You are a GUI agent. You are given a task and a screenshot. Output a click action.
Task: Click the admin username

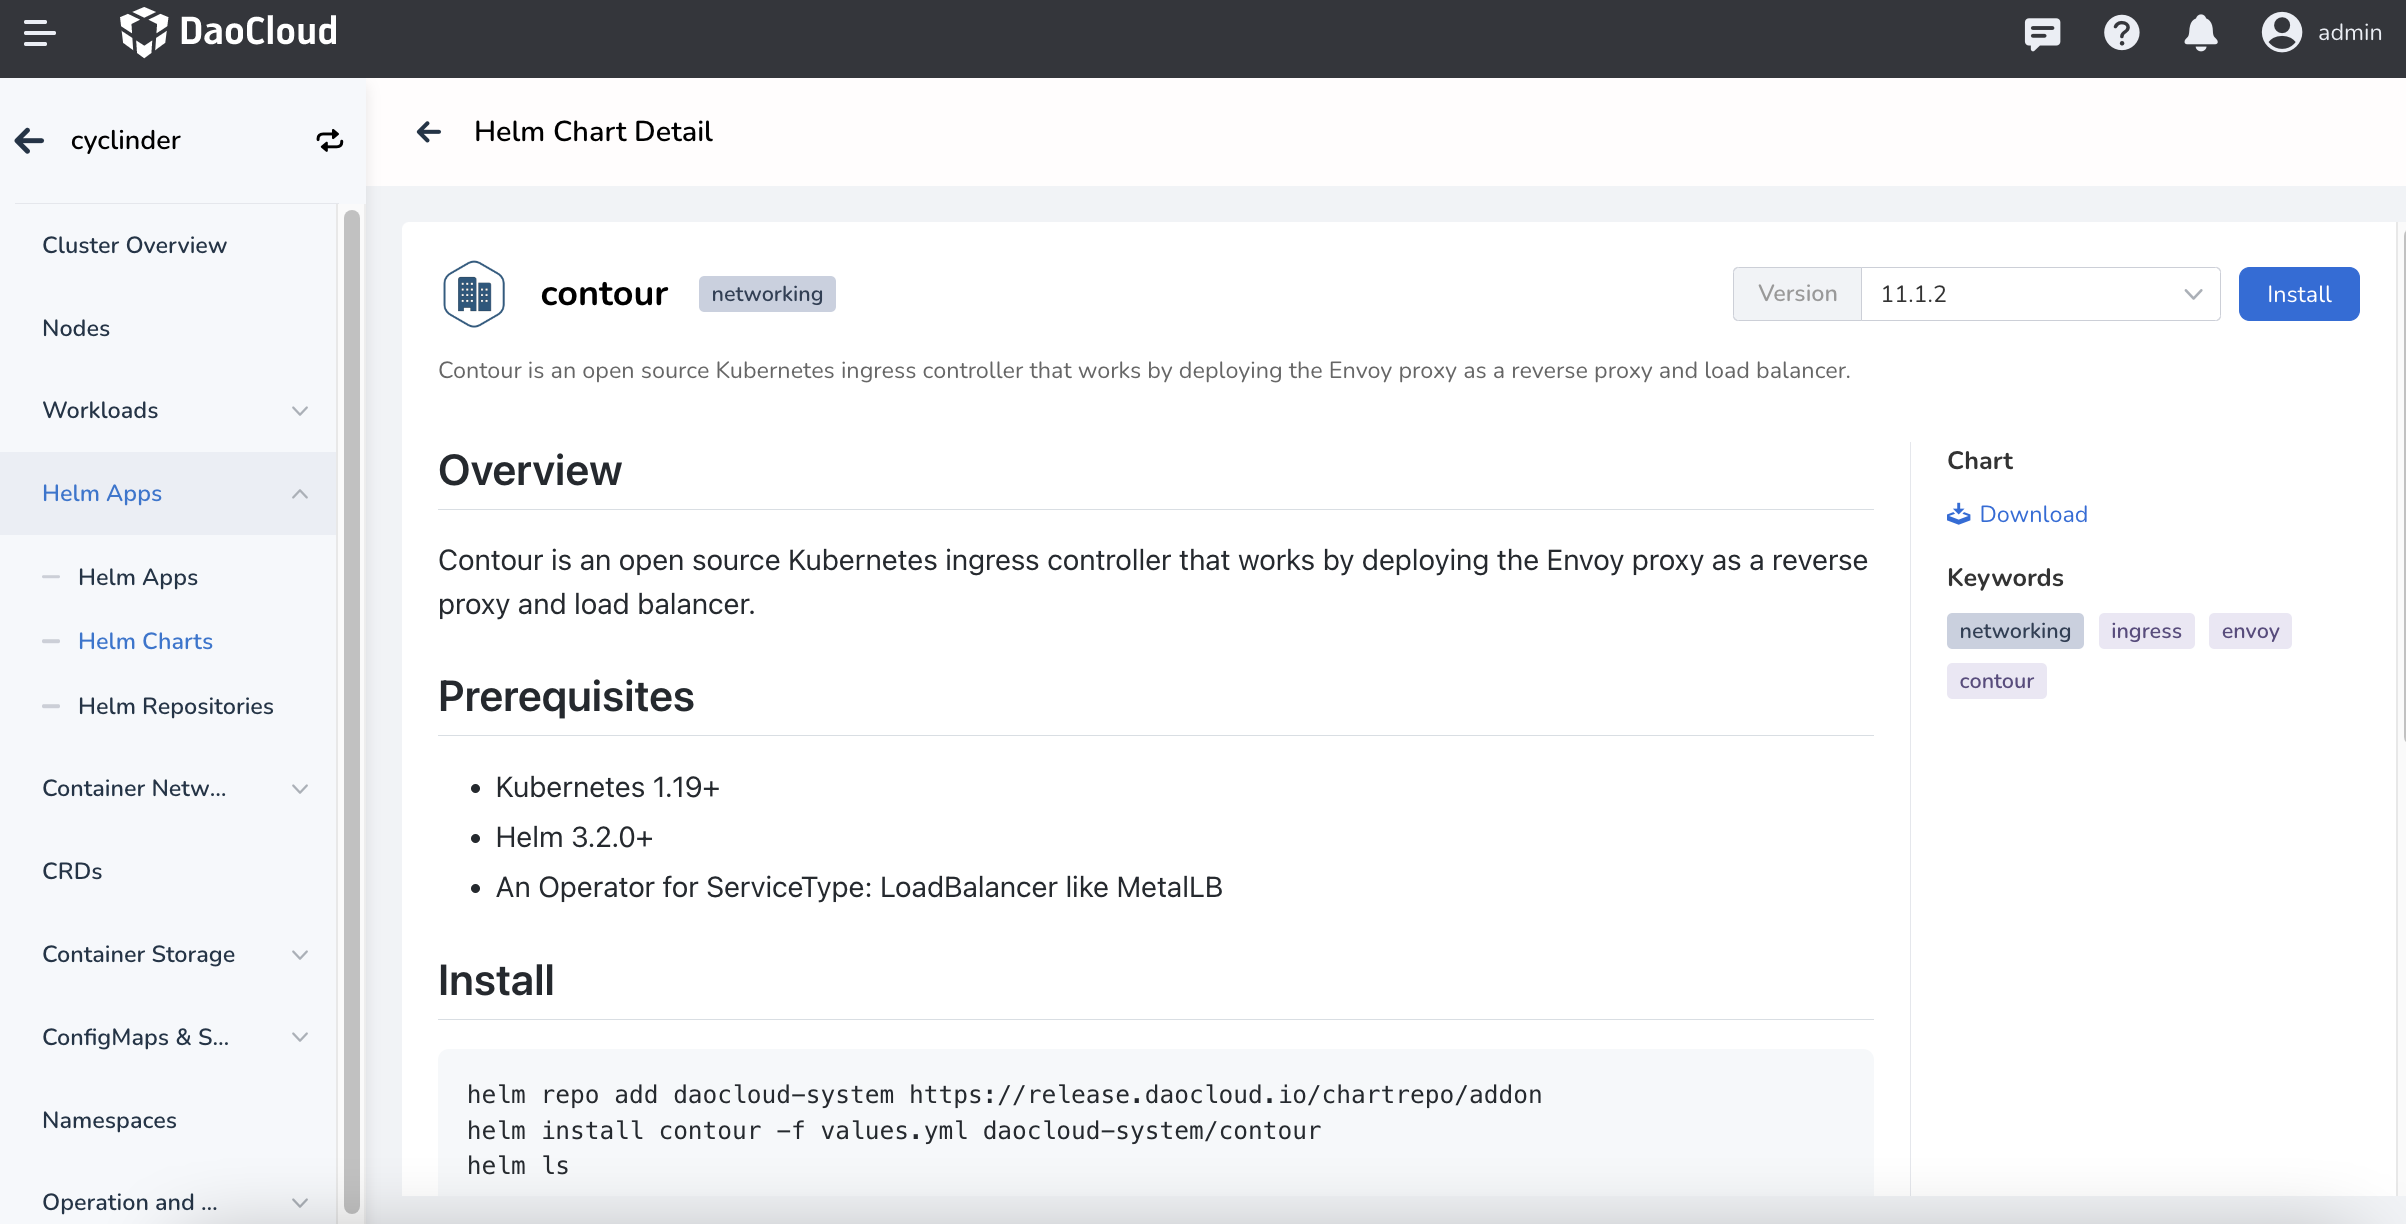click(2350, 33)
